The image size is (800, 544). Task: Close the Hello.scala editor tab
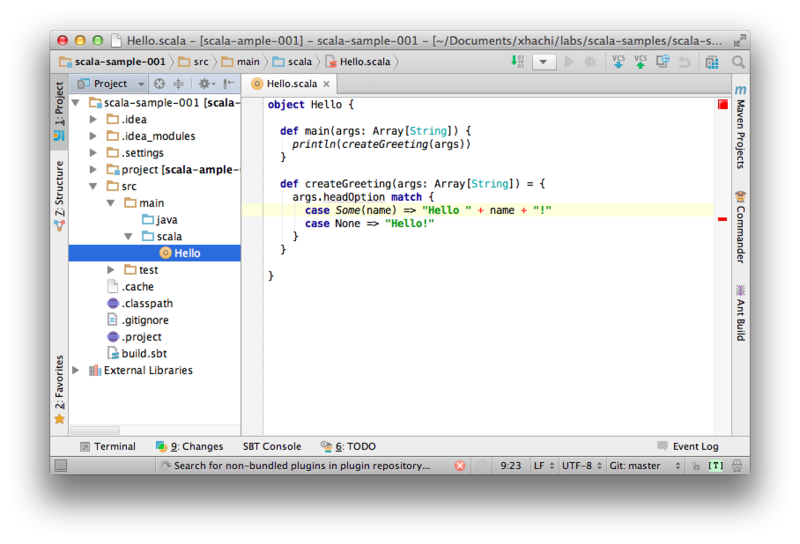coord(327,84)
